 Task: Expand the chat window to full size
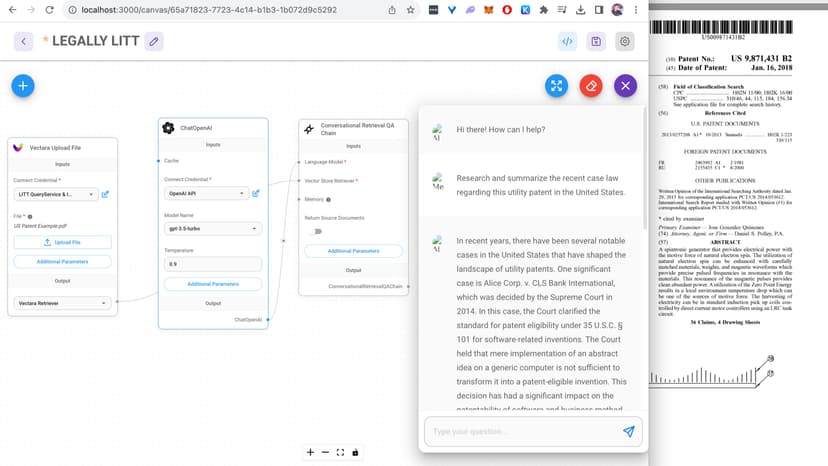click(557, 86)
